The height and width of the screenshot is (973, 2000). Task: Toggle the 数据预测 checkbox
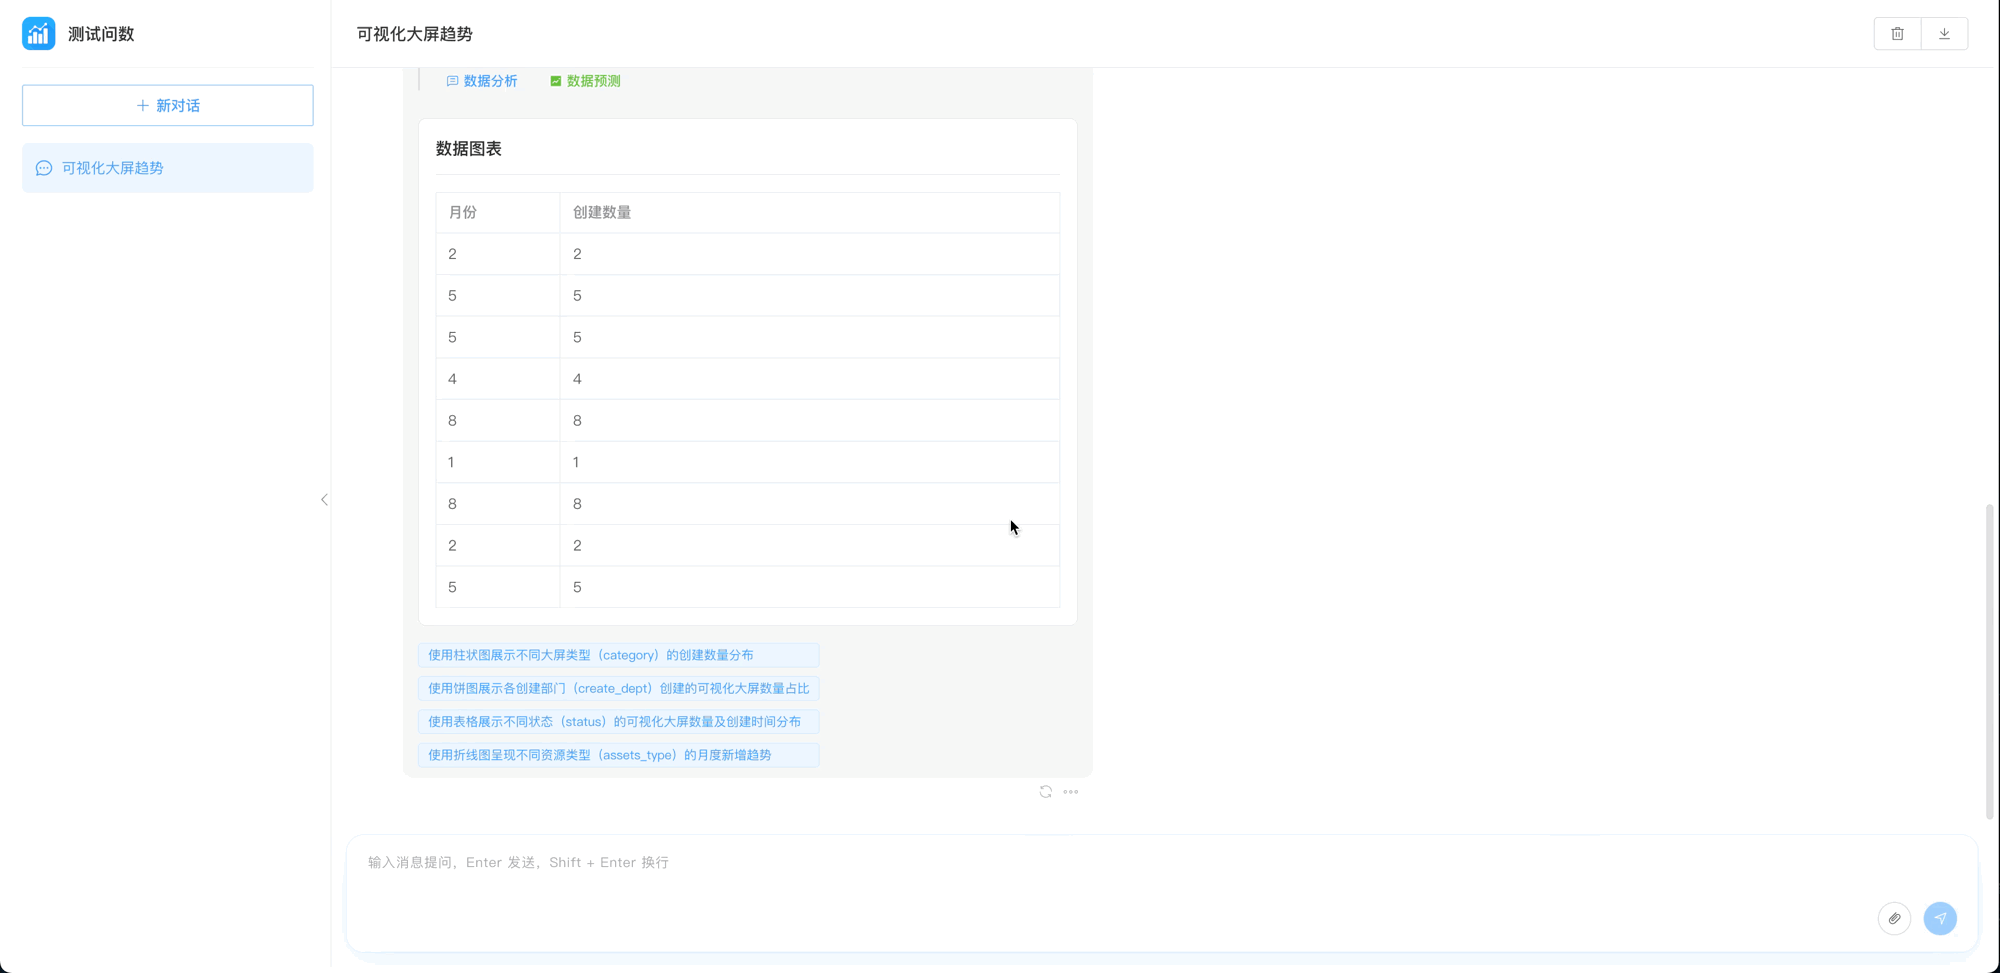click(556, 81)
